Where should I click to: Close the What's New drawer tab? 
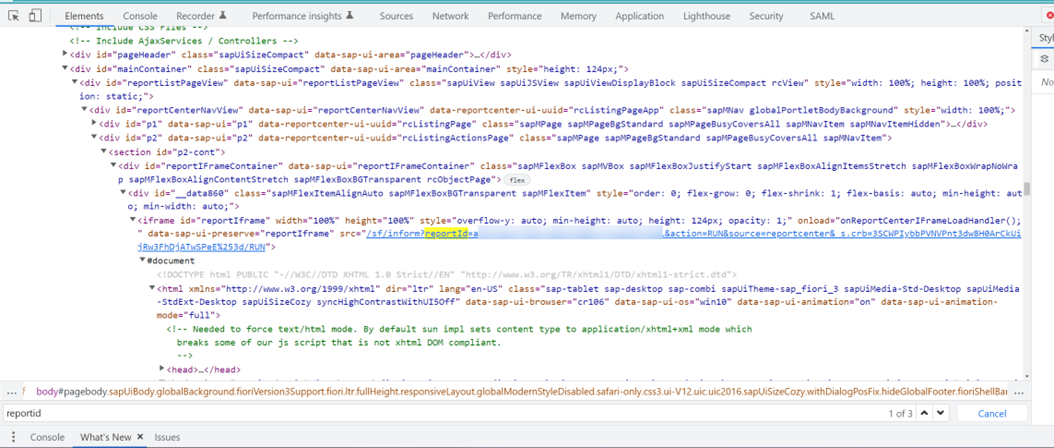coord(140,437)
